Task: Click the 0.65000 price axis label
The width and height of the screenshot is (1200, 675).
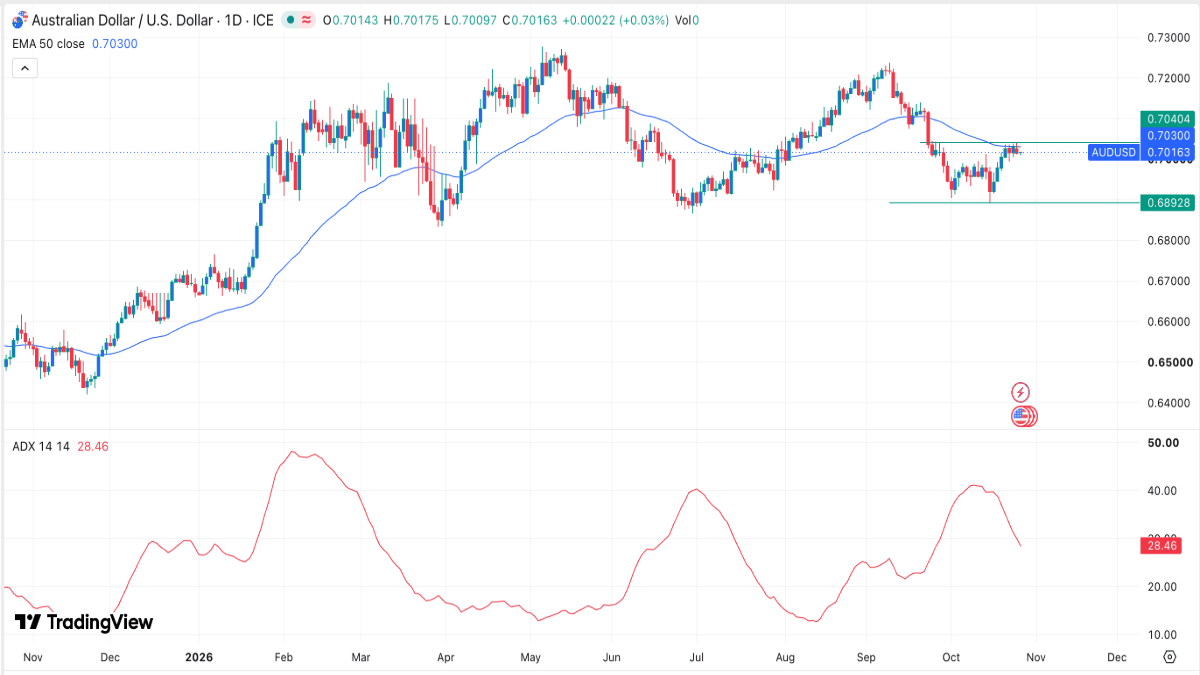Action: click(x=1168, y=362)
